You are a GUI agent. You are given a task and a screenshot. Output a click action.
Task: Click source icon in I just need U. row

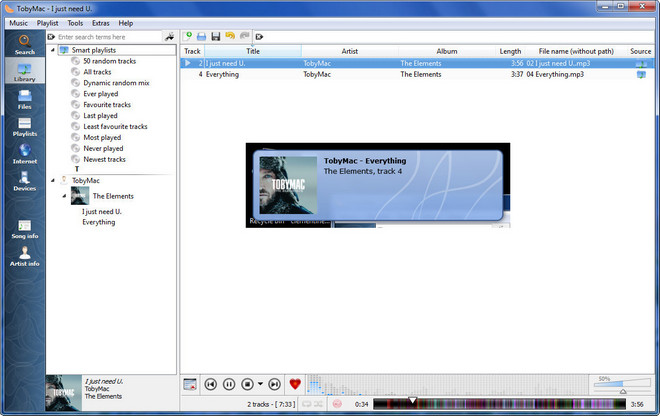(x=641, y=64)
